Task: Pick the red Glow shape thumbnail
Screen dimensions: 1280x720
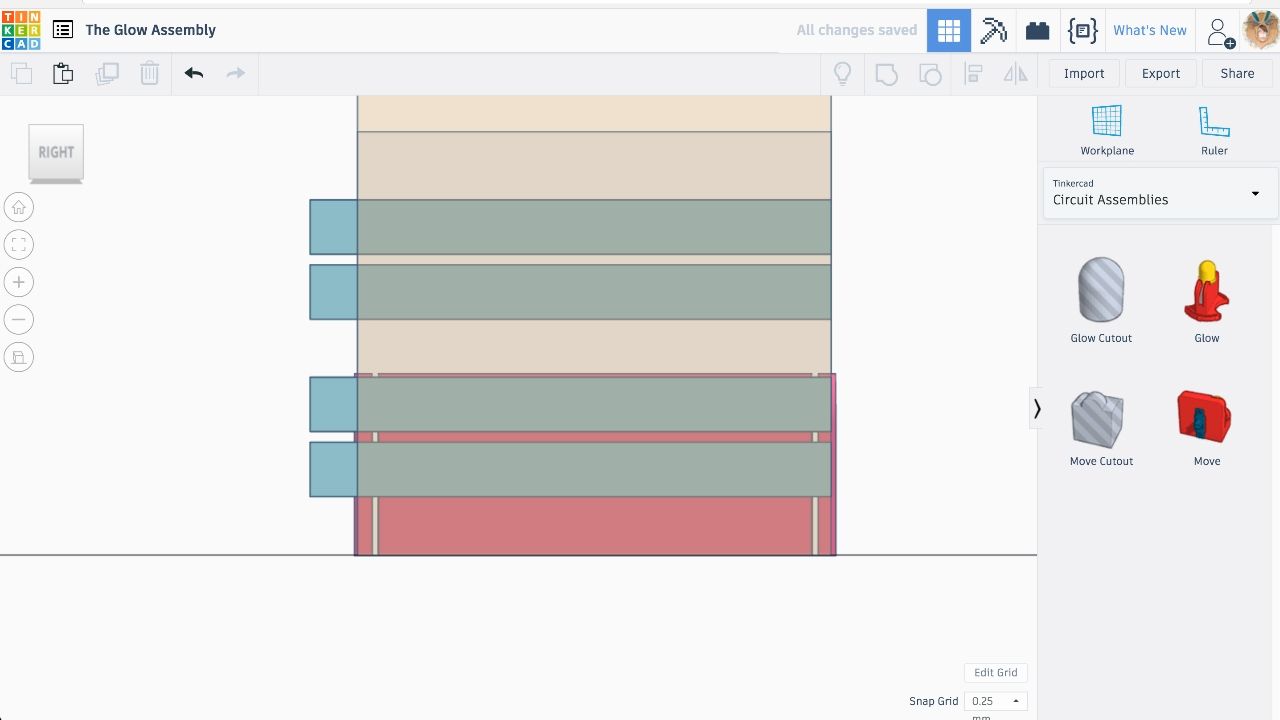Action: [1207, 292]
